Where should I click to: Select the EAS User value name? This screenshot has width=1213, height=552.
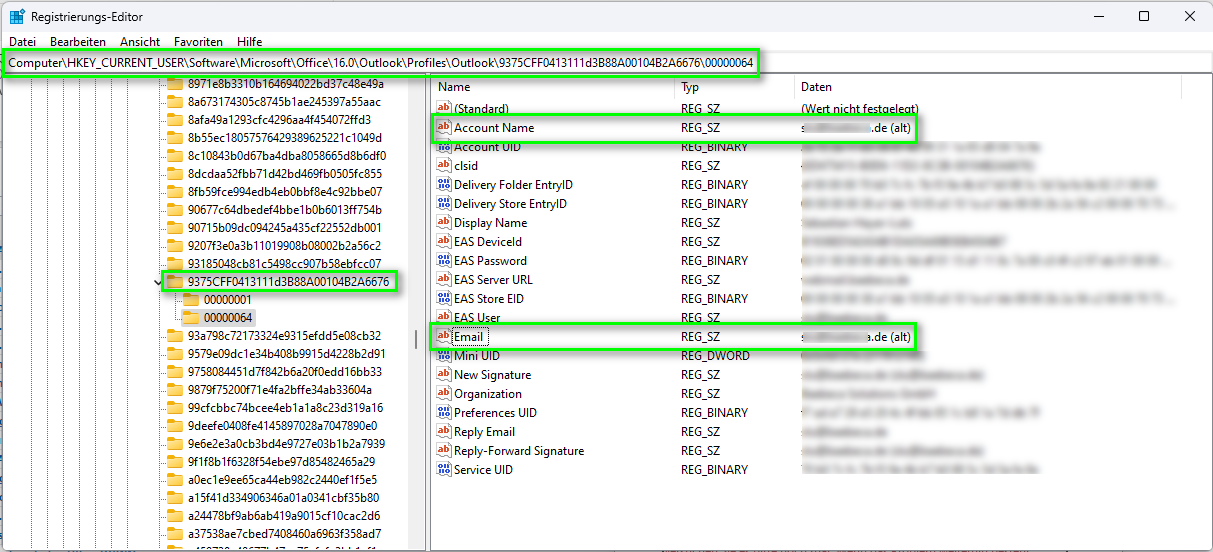(x=477, y=318)
